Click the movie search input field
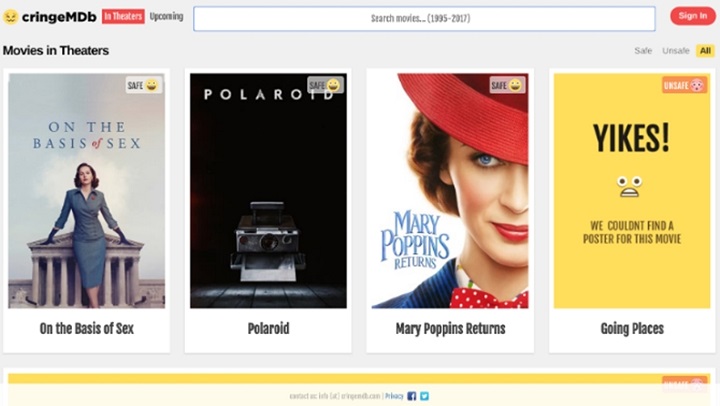 tap(424, 18)
